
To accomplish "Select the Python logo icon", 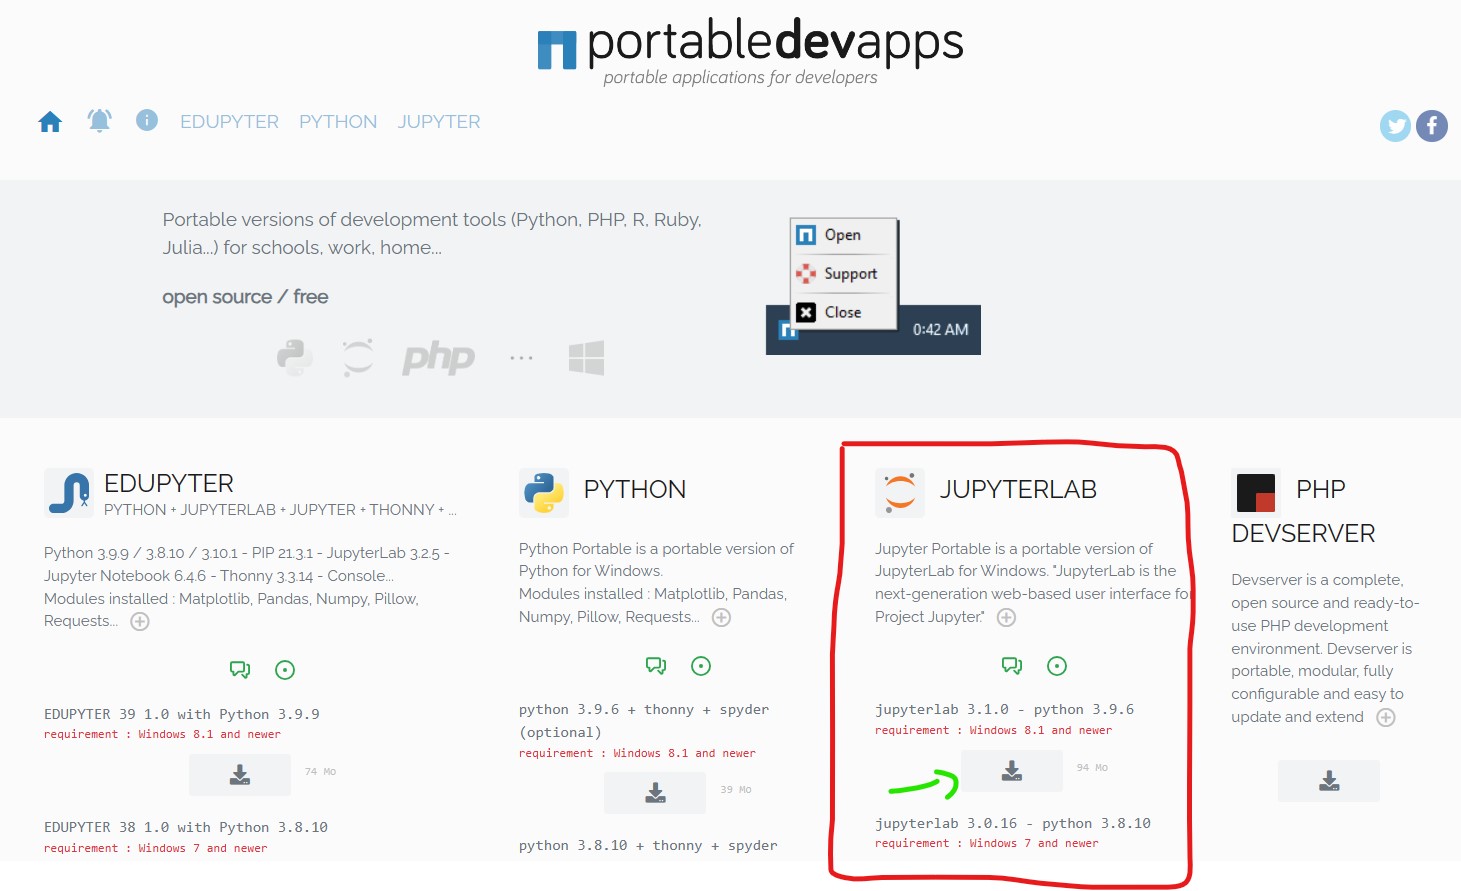I will coord(543,491).
